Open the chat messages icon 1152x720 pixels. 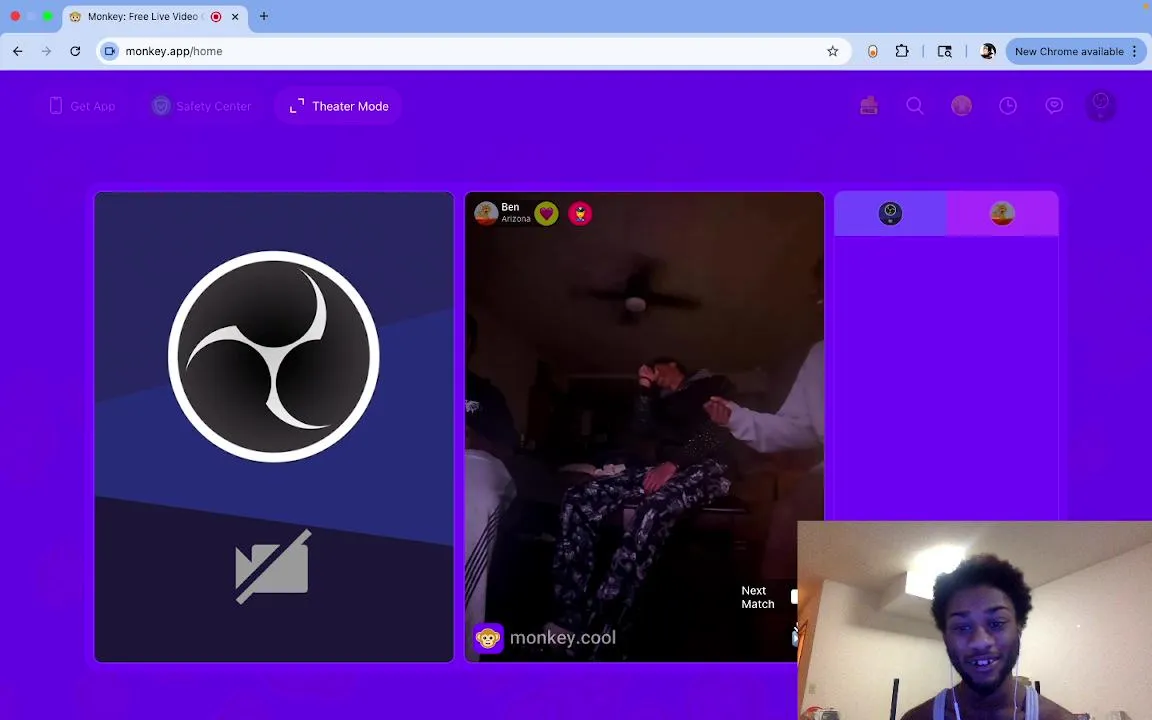tap(1054, 106)
